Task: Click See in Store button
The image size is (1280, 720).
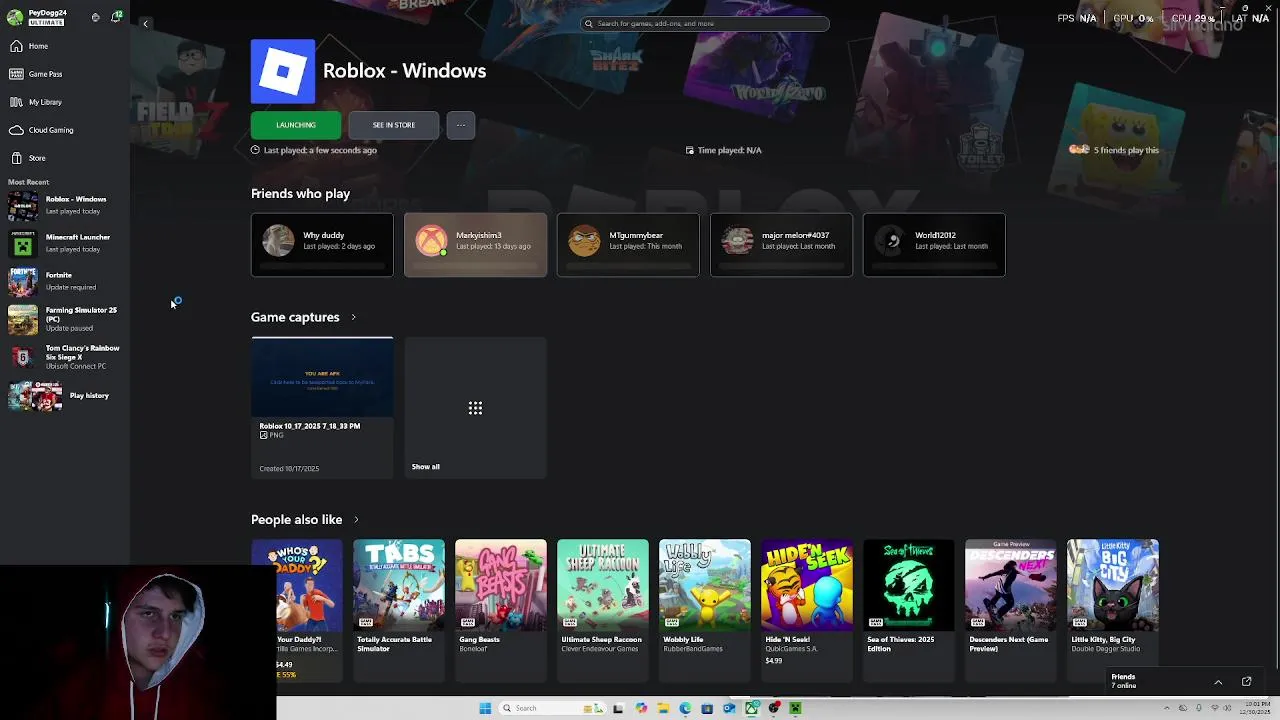Action: (394, 125)
